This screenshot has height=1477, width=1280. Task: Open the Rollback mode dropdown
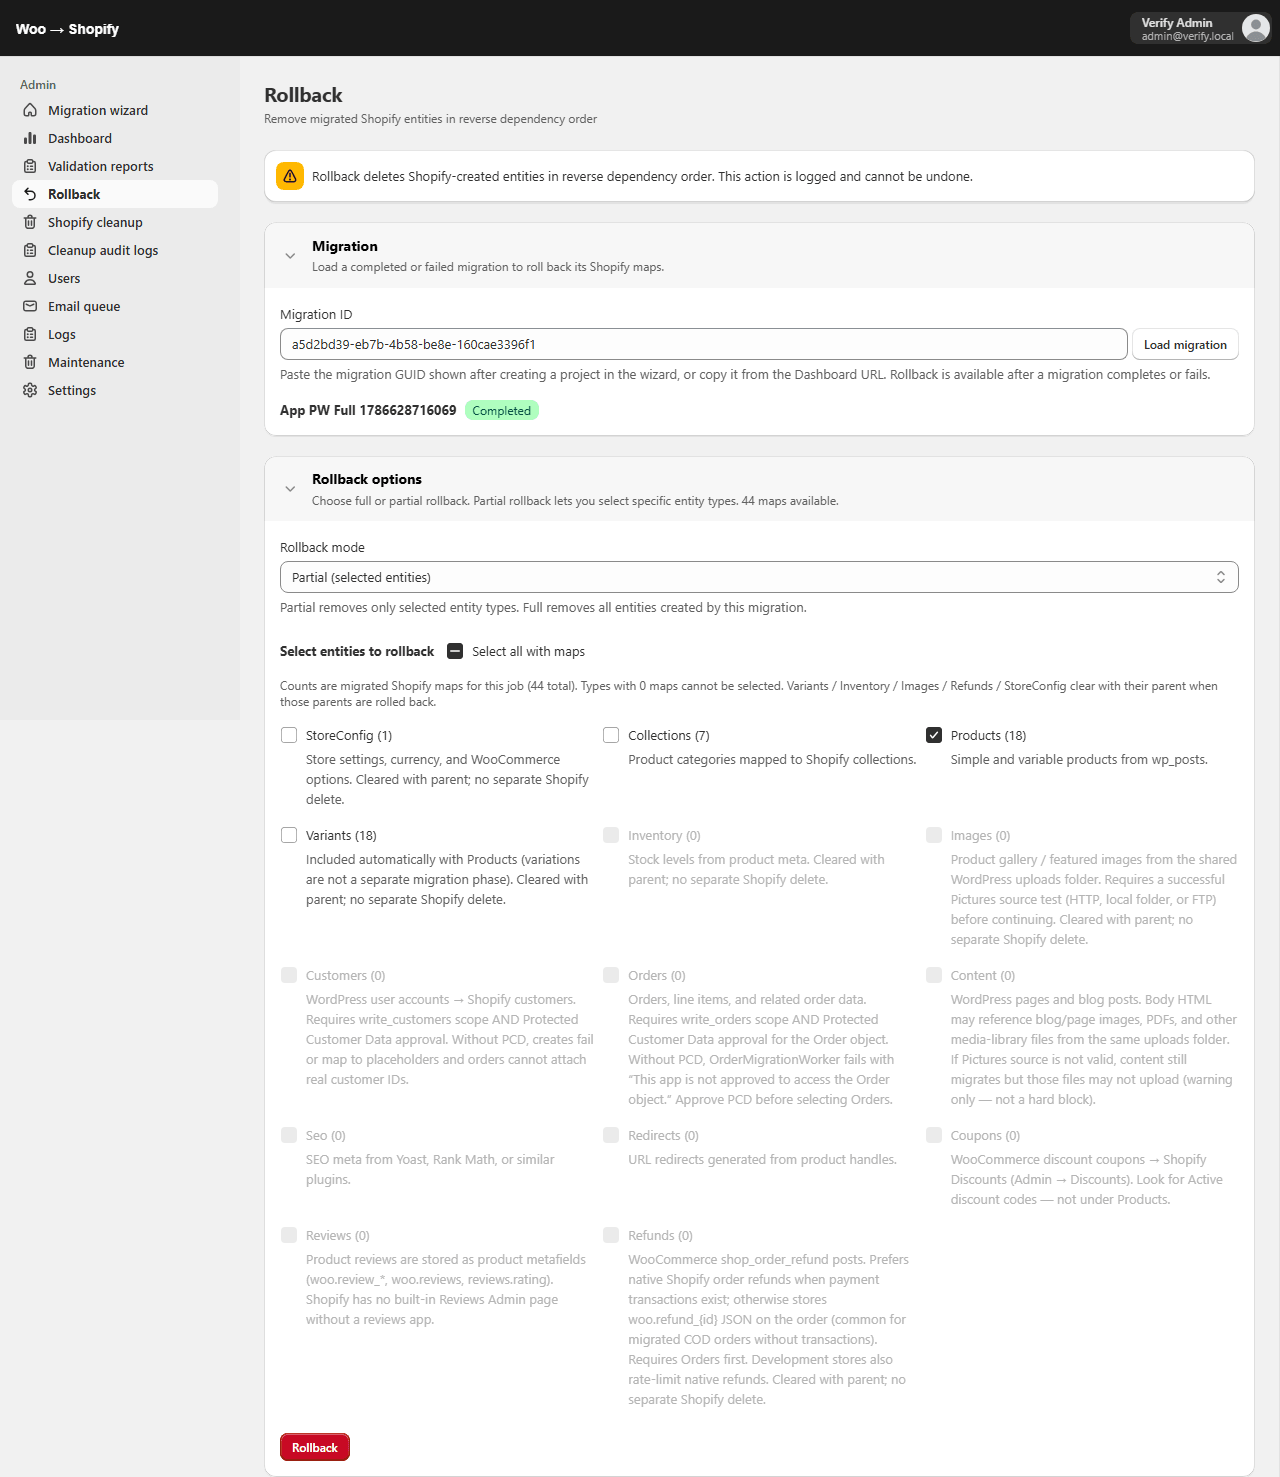tap(759, 577)
